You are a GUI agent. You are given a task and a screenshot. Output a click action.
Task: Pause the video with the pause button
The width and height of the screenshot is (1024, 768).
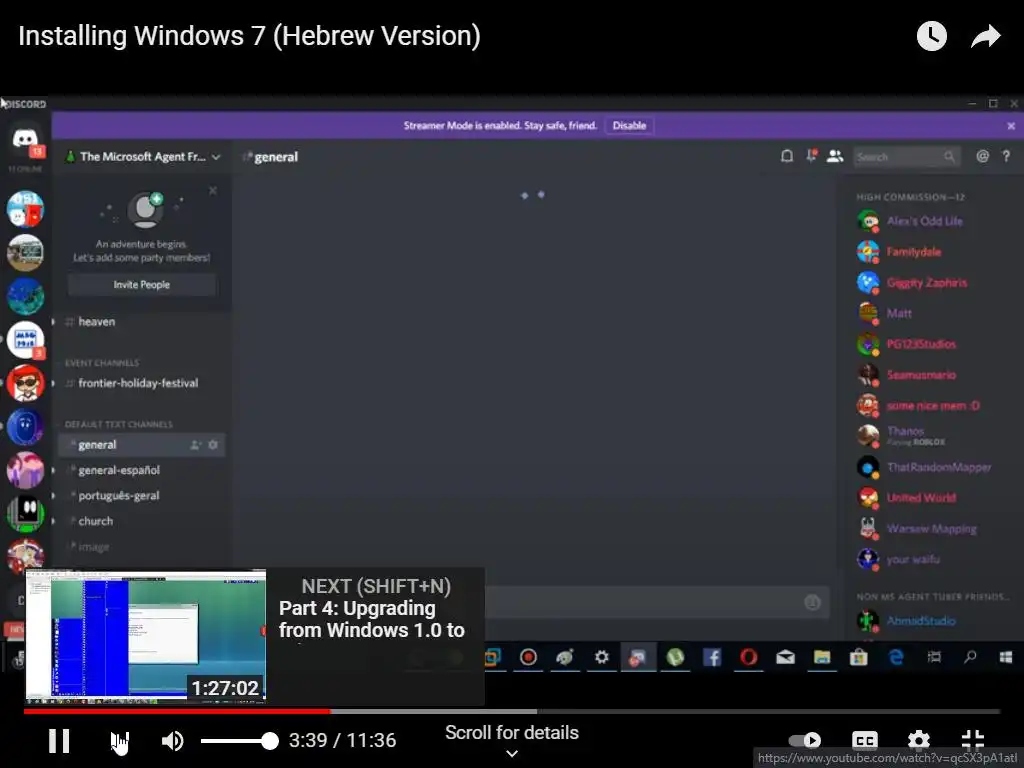coord(59,741)
